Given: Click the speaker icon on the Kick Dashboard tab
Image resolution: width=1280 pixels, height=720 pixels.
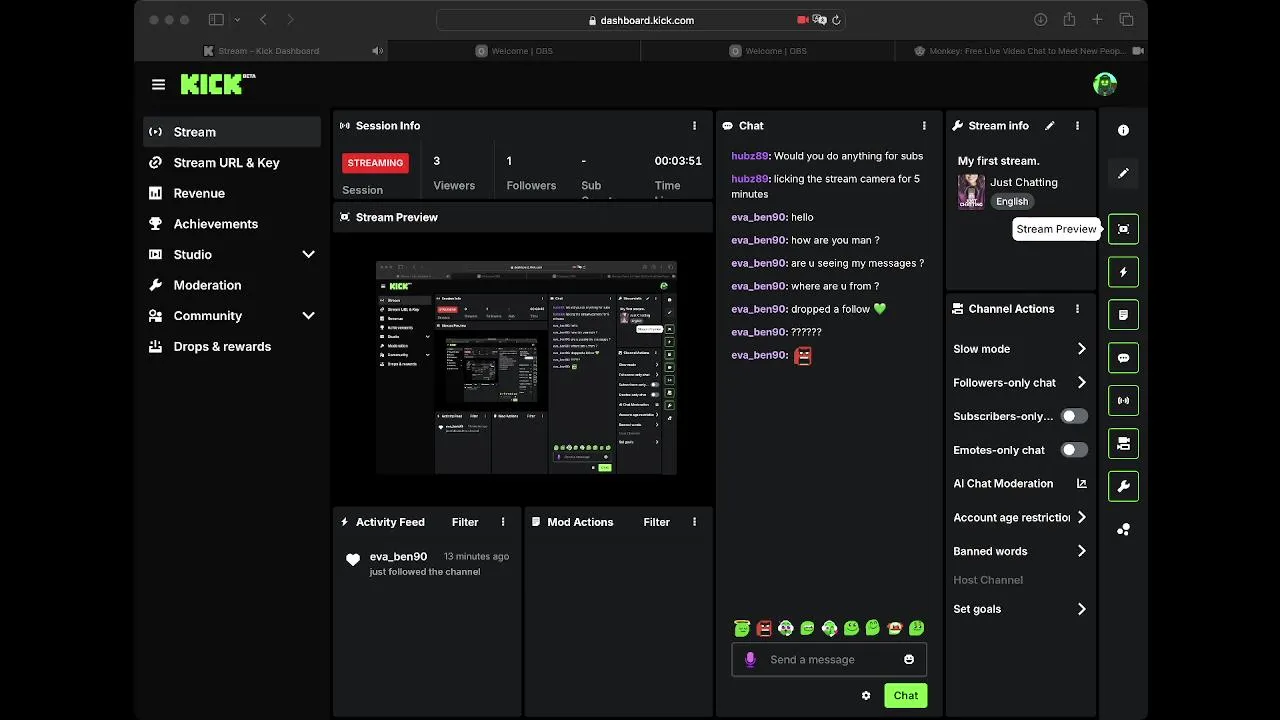Looking at the screenshot, I should [x=377, y=51].
